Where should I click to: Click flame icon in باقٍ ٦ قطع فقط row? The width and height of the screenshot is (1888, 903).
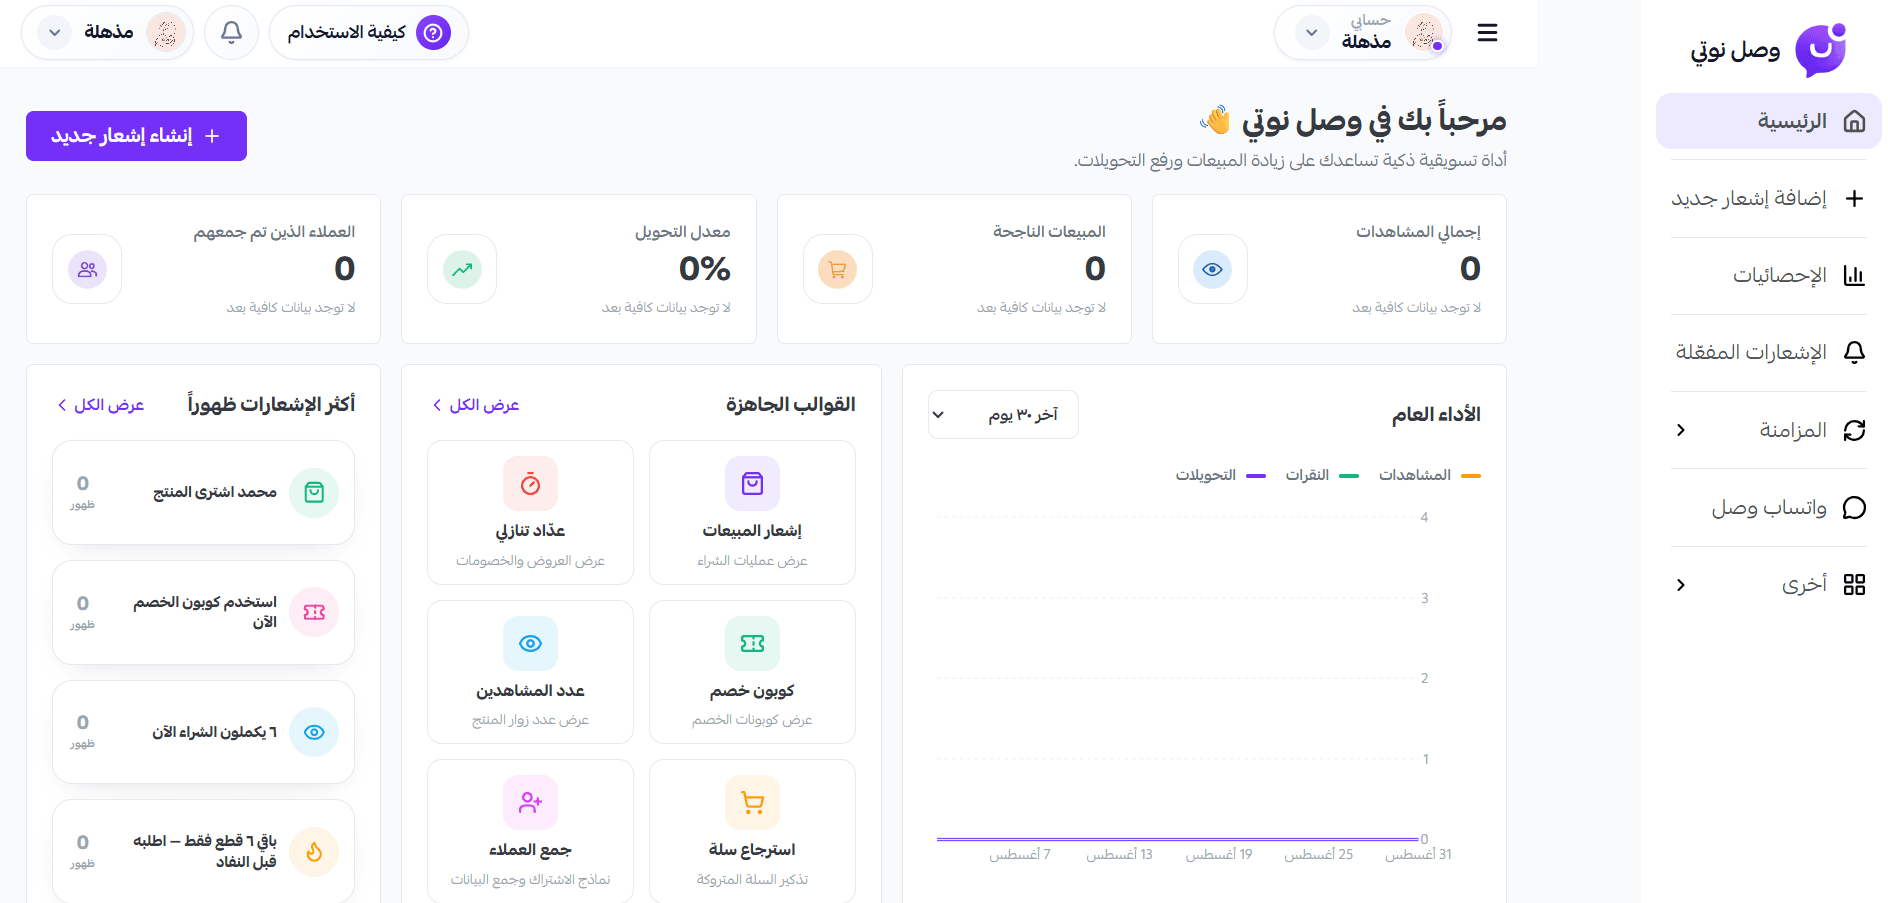[314, 852]
